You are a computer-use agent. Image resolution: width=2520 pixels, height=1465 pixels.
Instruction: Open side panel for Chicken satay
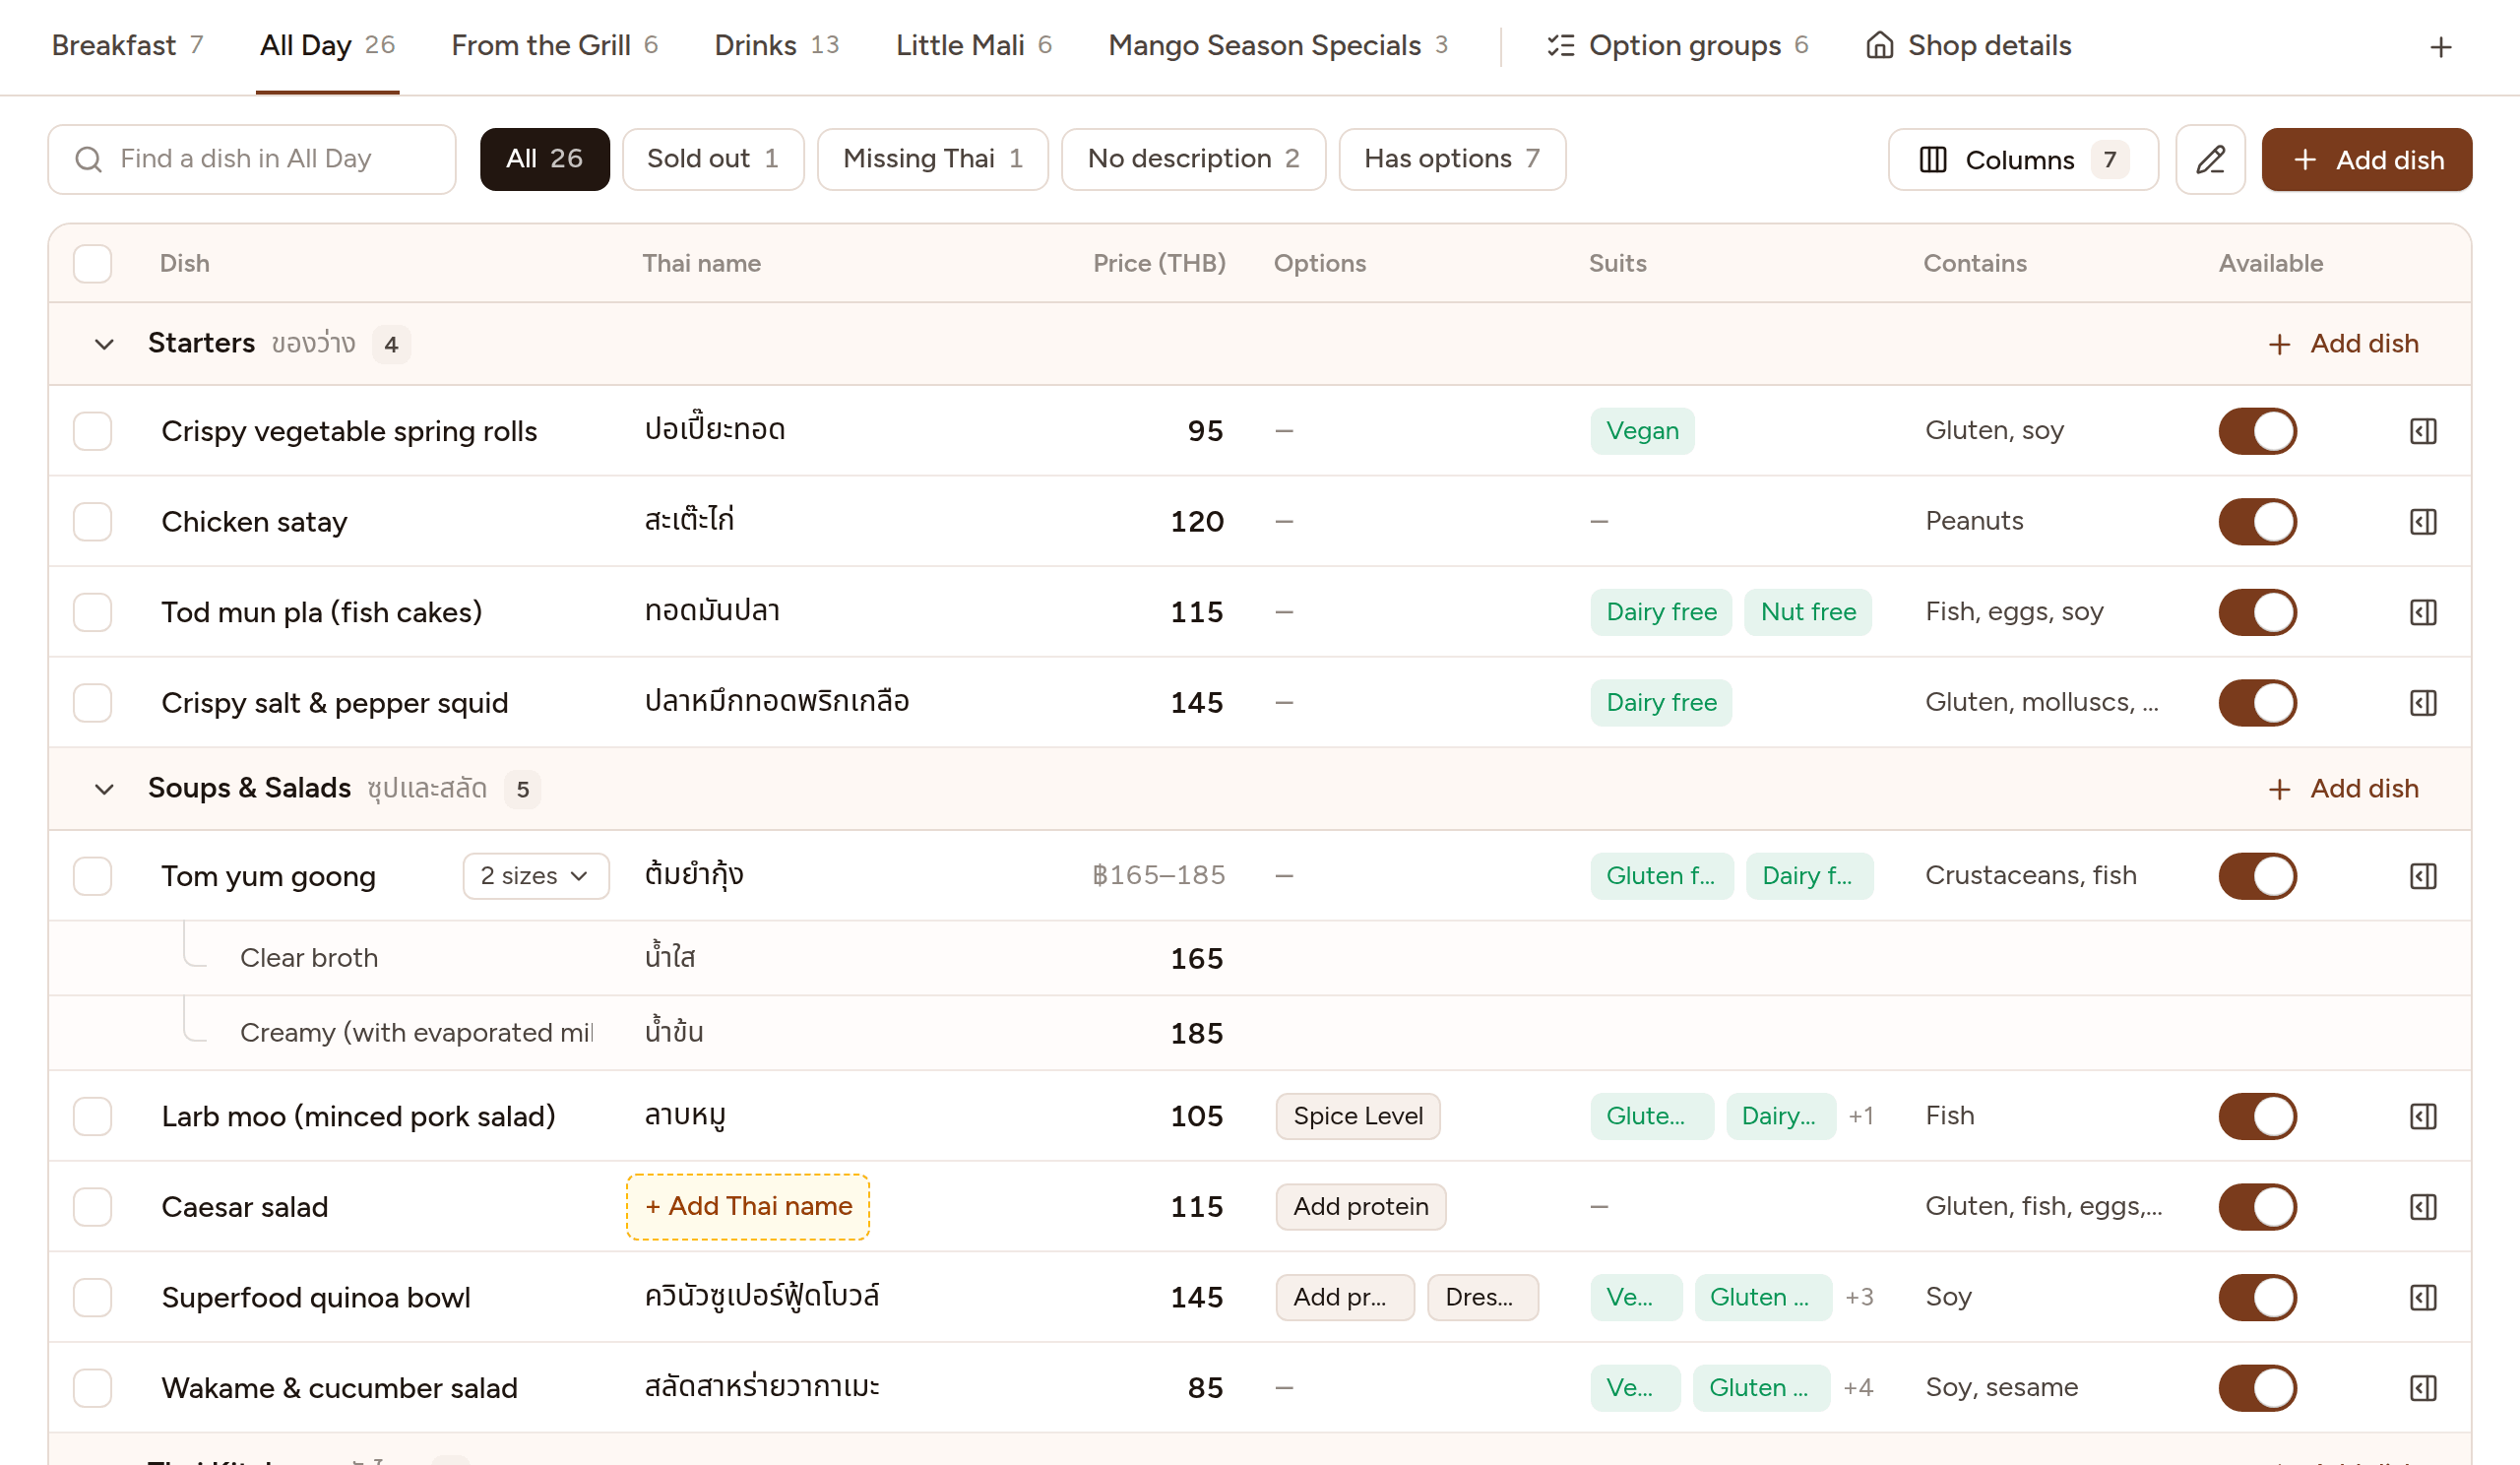[2422, 521]
